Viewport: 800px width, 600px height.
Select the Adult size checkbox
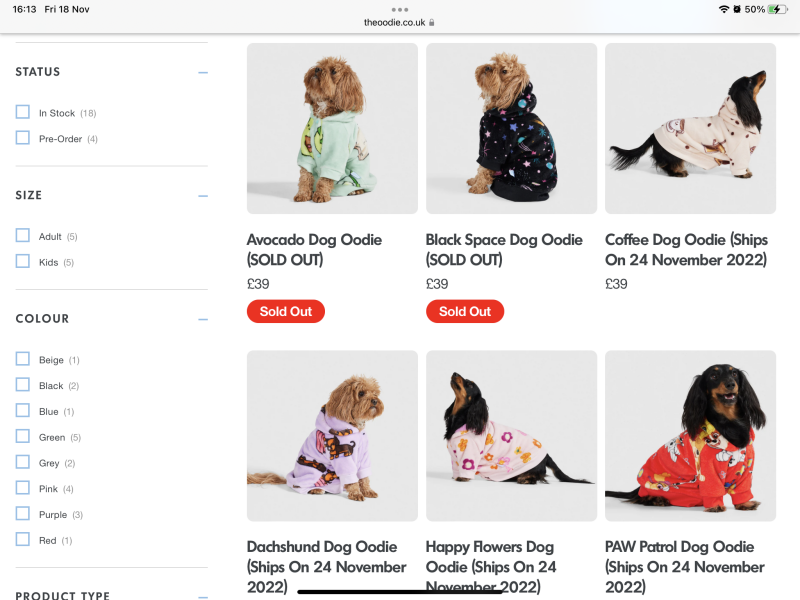click(22, 235)
